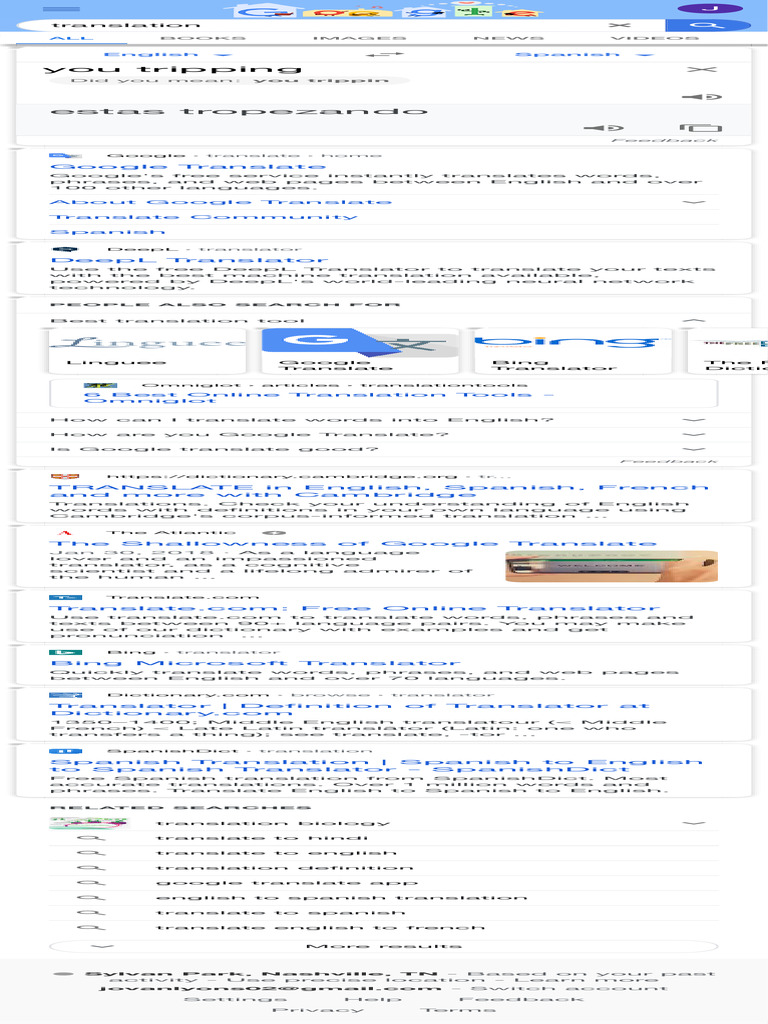Click the Google Doodle logo
This screenshot has height=1024, width=768.
point(384,10)
